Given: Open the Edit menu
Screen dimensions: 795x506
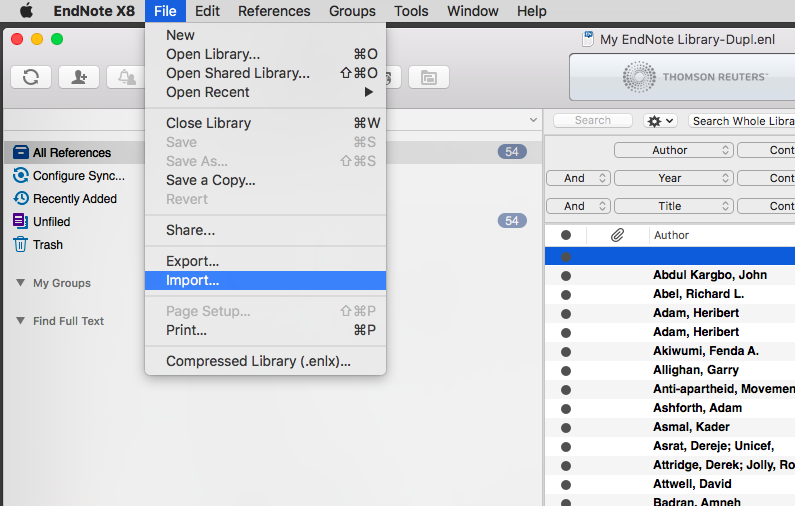Looking at the screenshot, I should 207,11.
